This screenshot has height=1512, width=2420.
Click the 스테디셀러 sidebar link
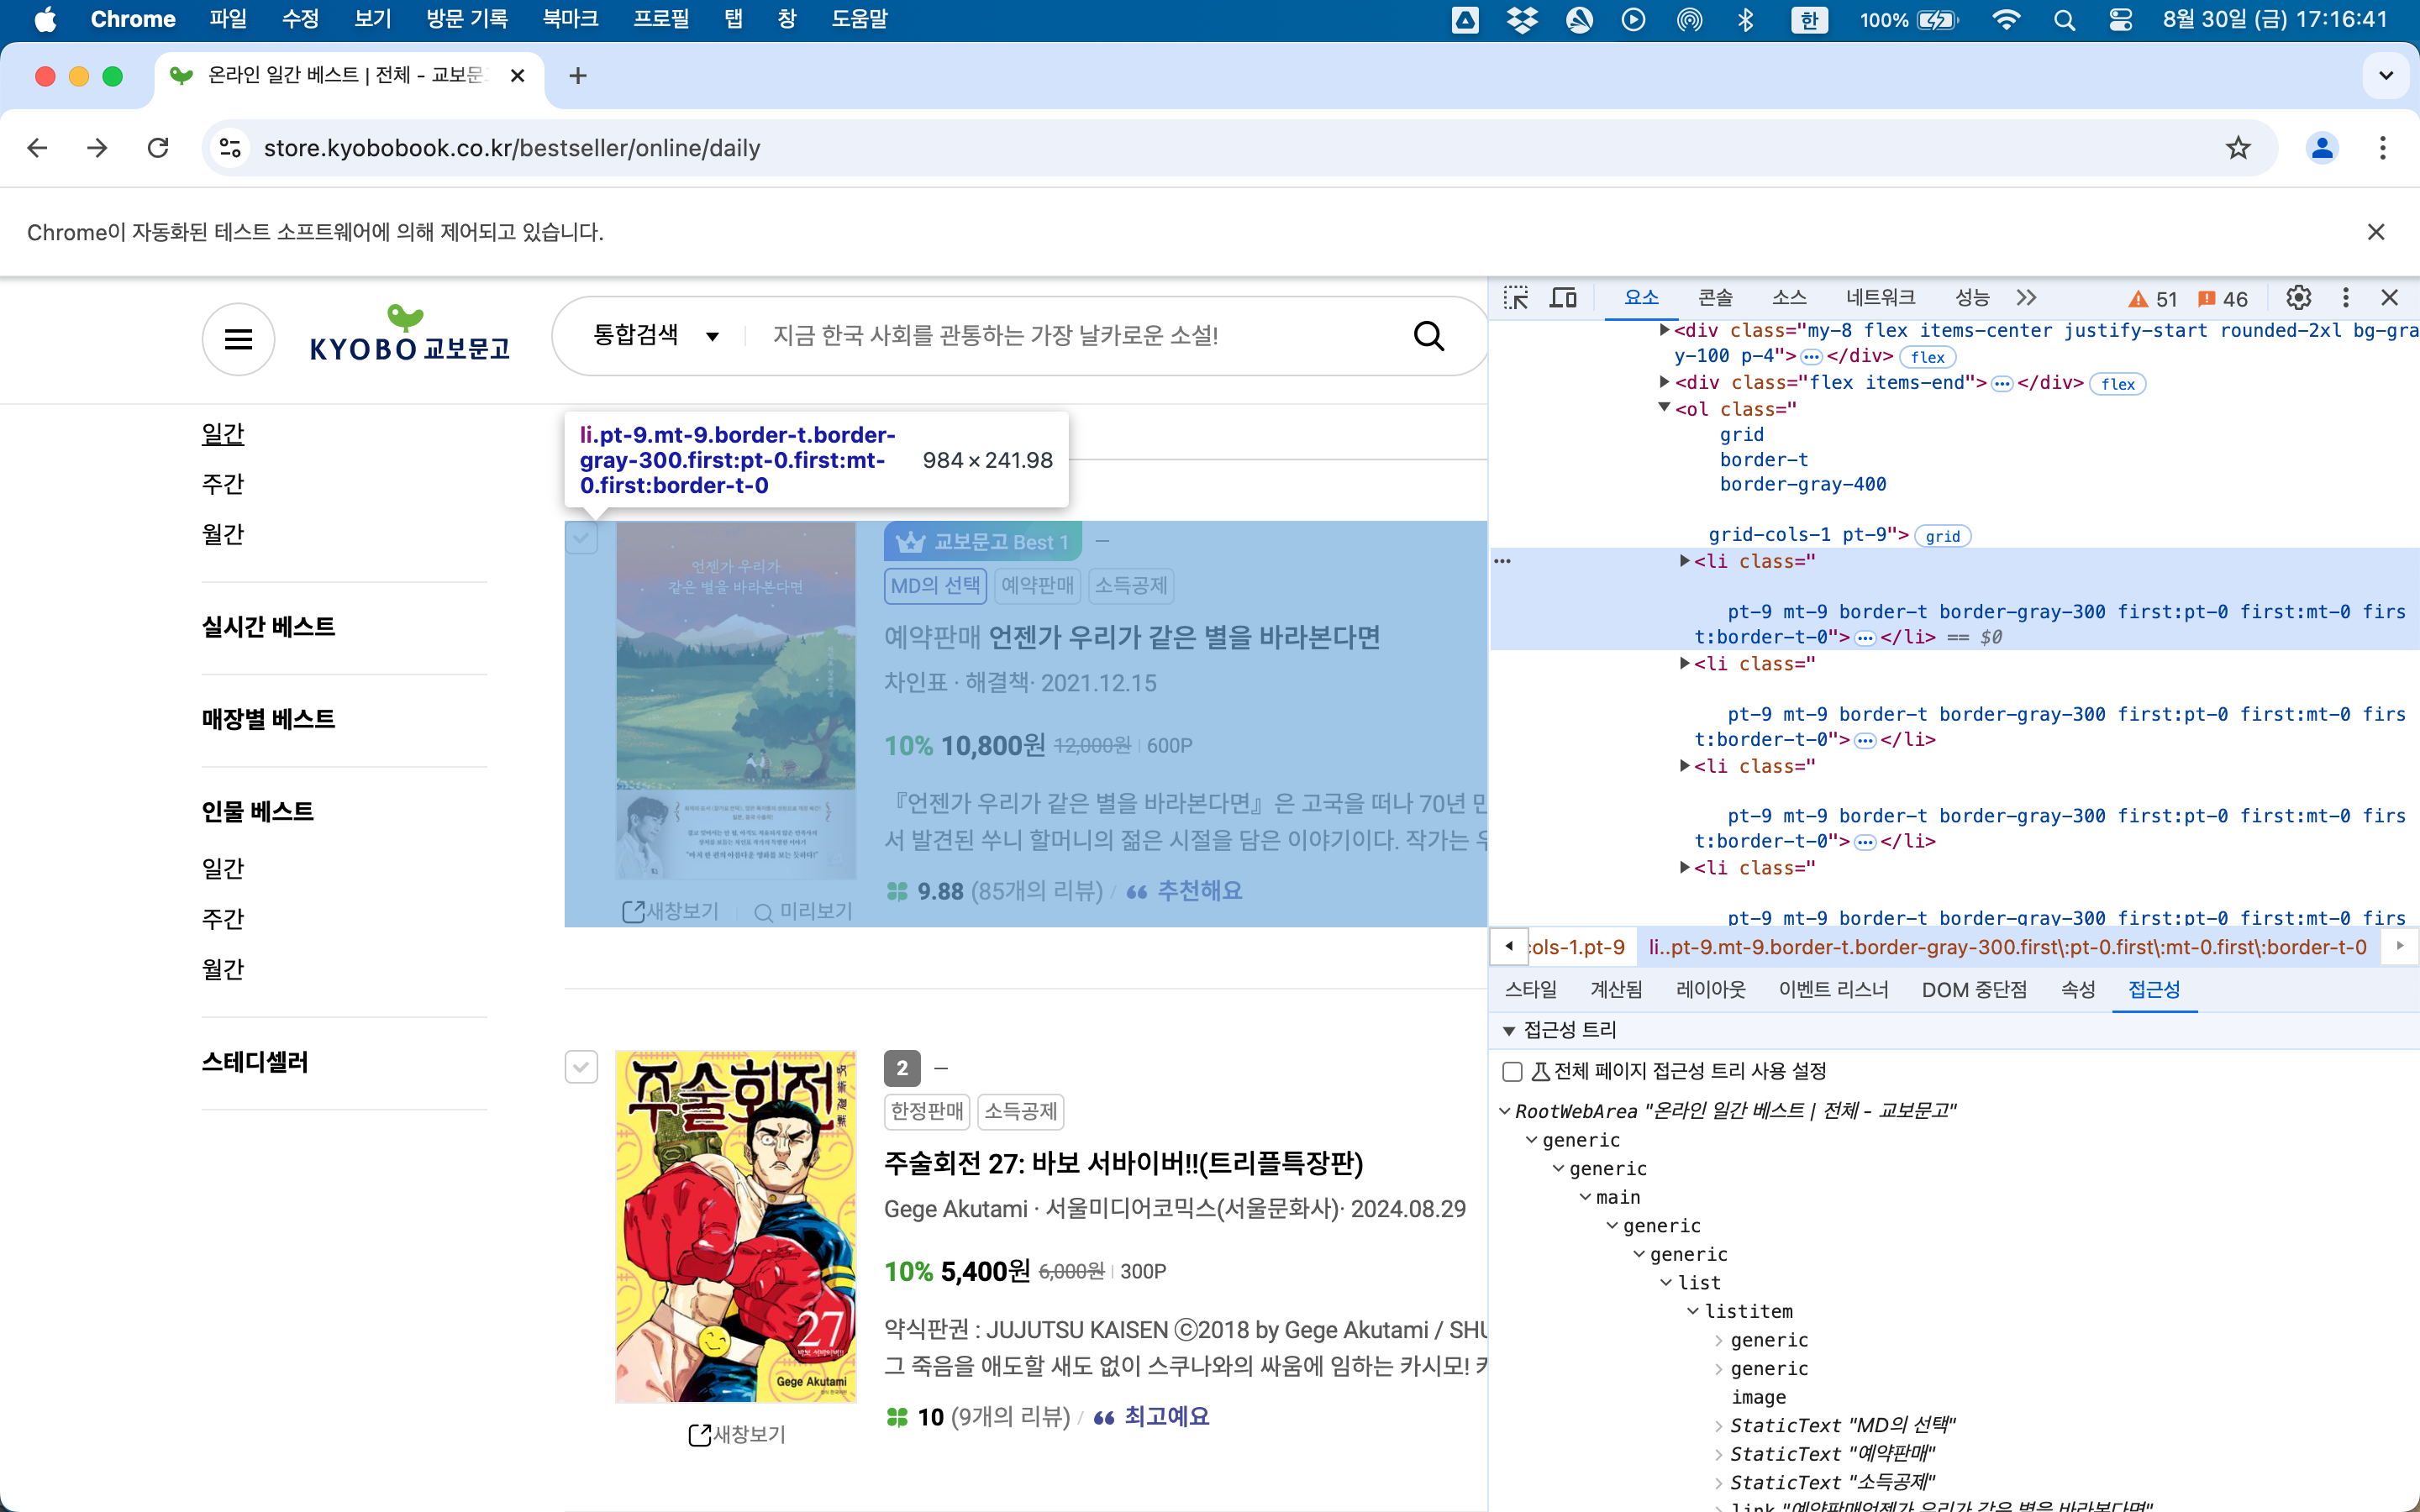[255, 1062]
